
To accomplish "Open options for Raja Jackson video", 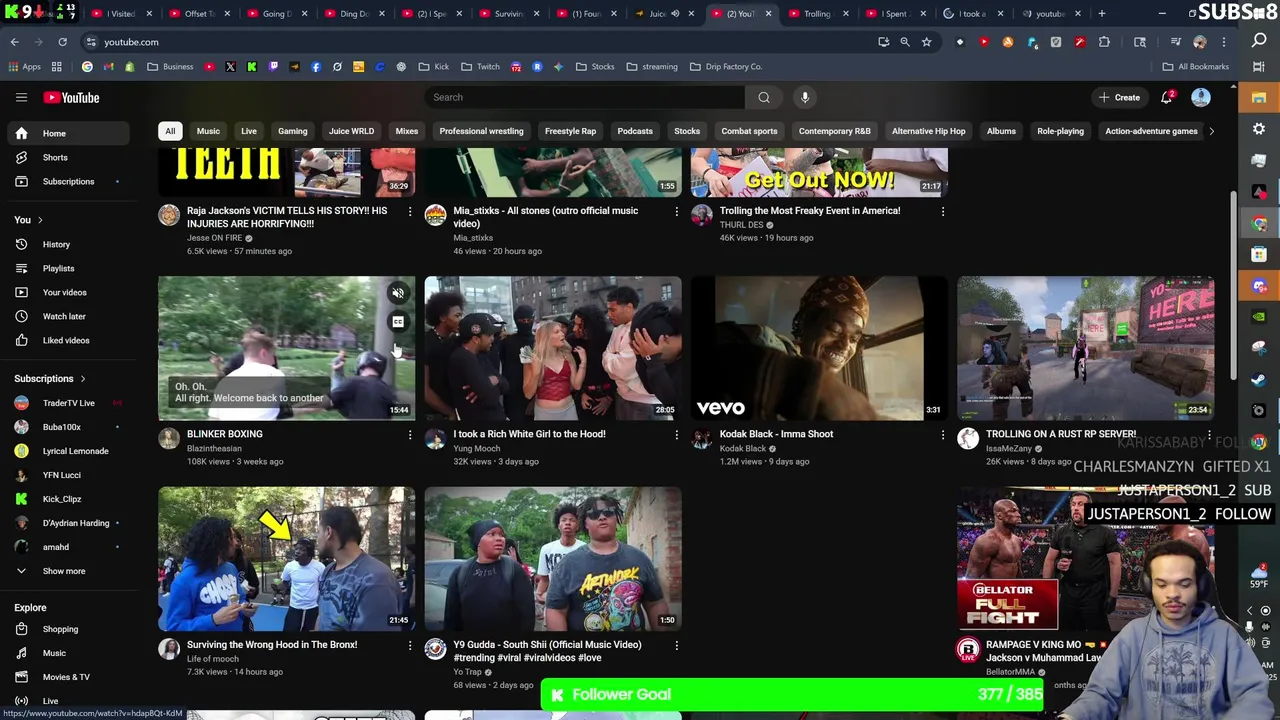I will pos(409,211).
